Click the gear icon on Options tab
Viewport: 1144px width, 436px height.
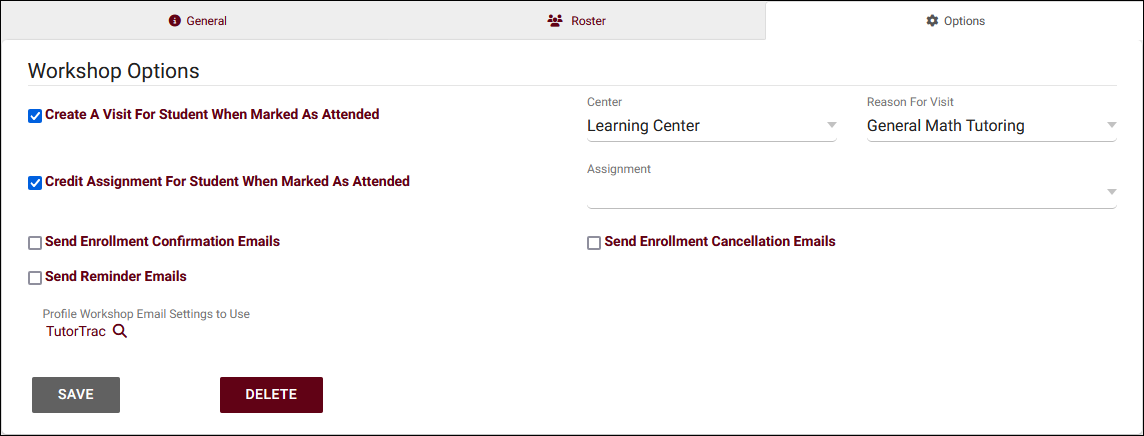click(x=932, y=21)
